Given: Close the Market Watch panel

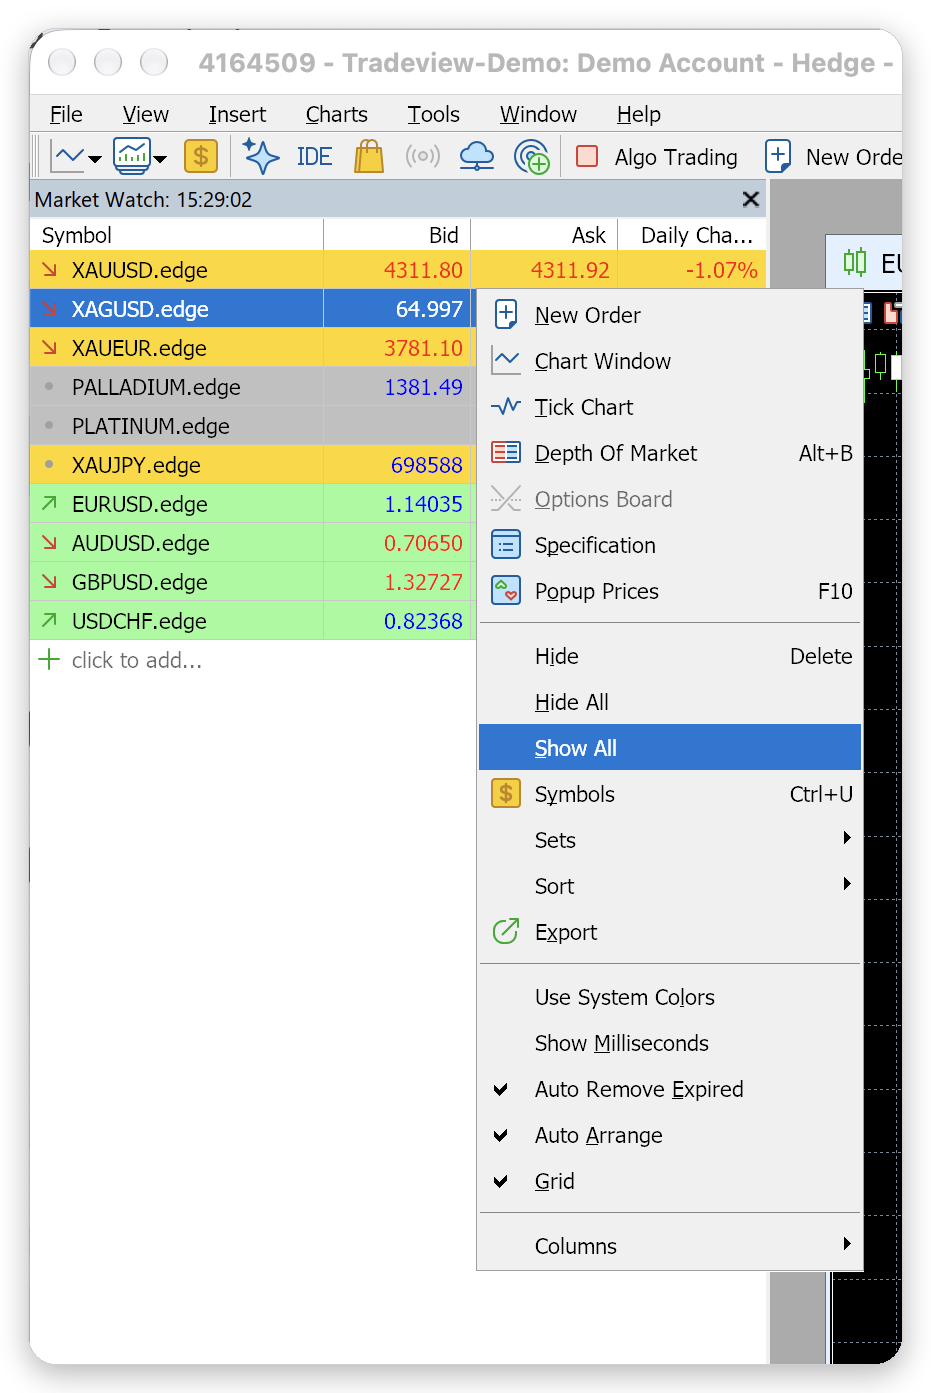Looking at the screenshot, I should click(x=751, y=199).
